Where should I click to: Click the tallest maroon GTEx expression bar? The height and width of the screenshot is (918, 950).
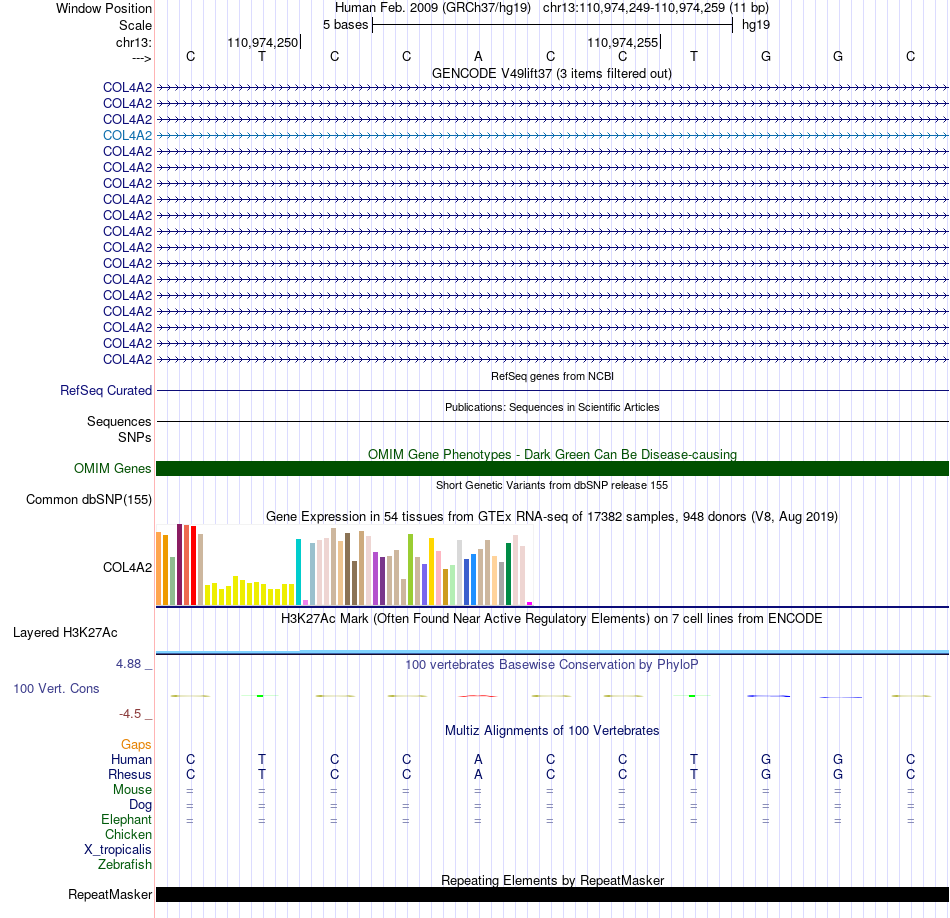(x=179, y=564)
